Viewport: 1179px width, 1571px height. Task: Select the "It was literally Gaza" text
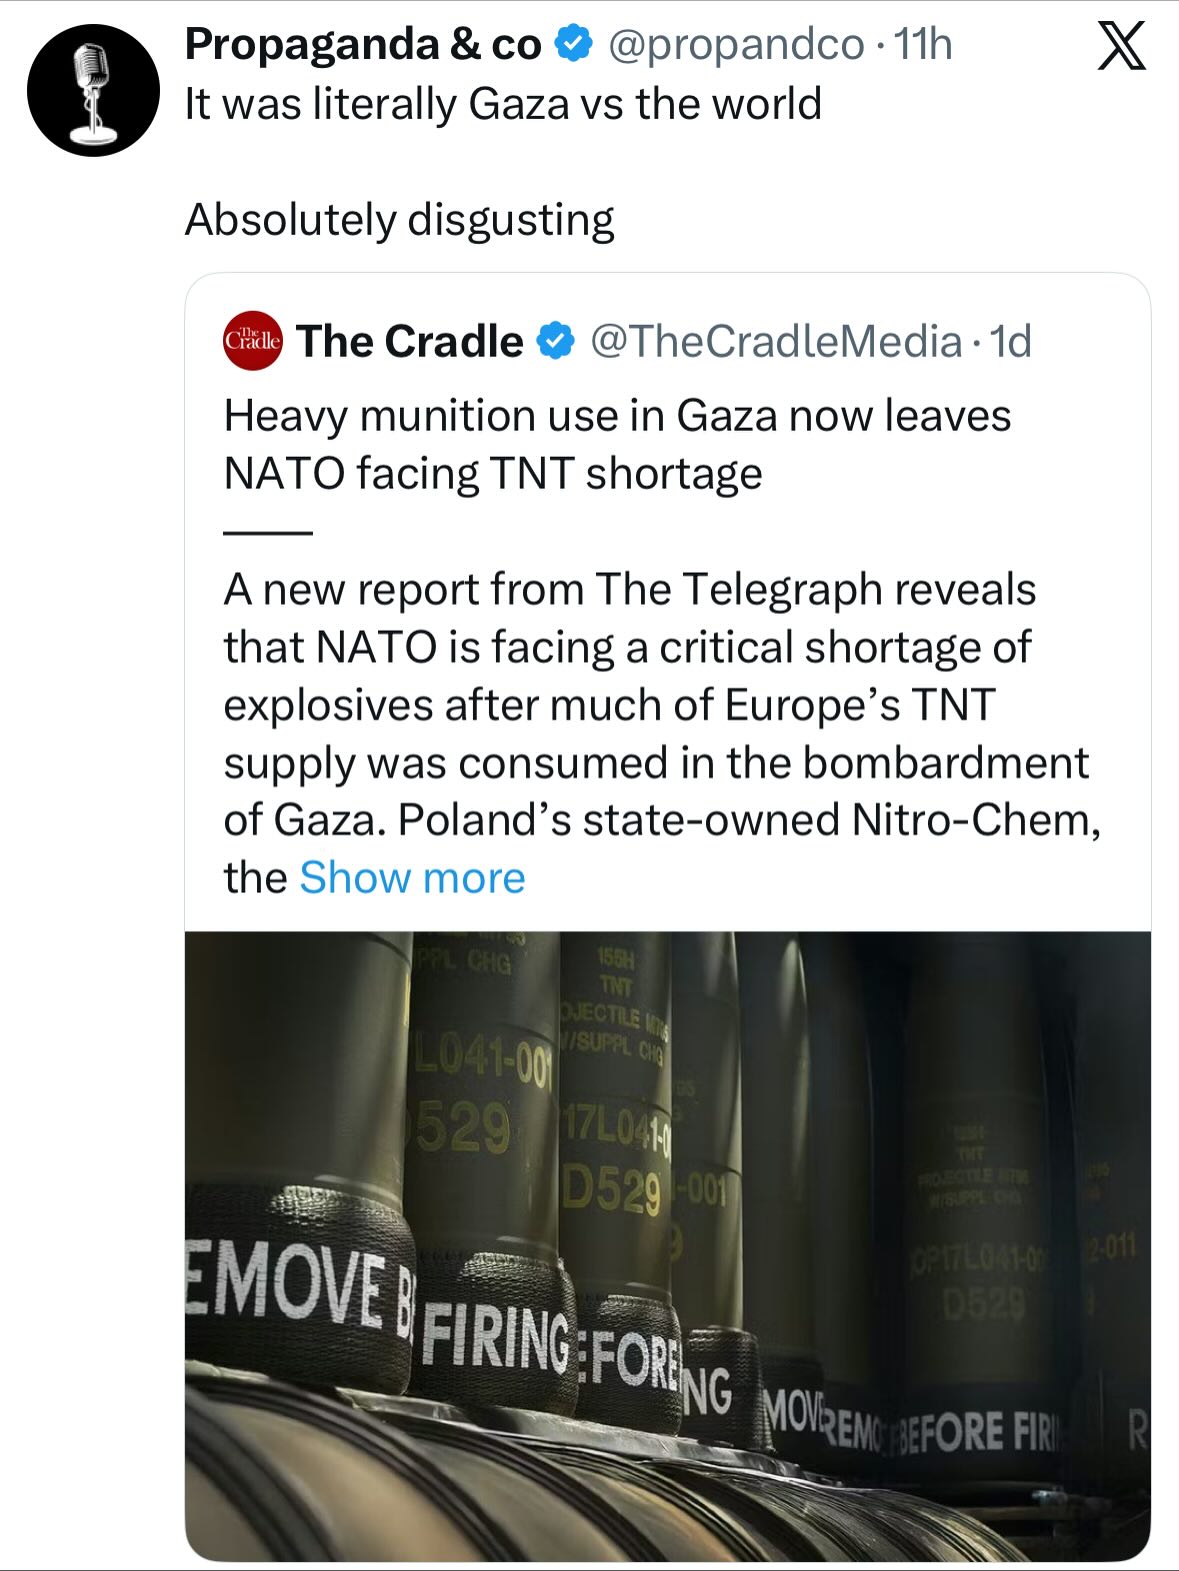pos(503,104)
